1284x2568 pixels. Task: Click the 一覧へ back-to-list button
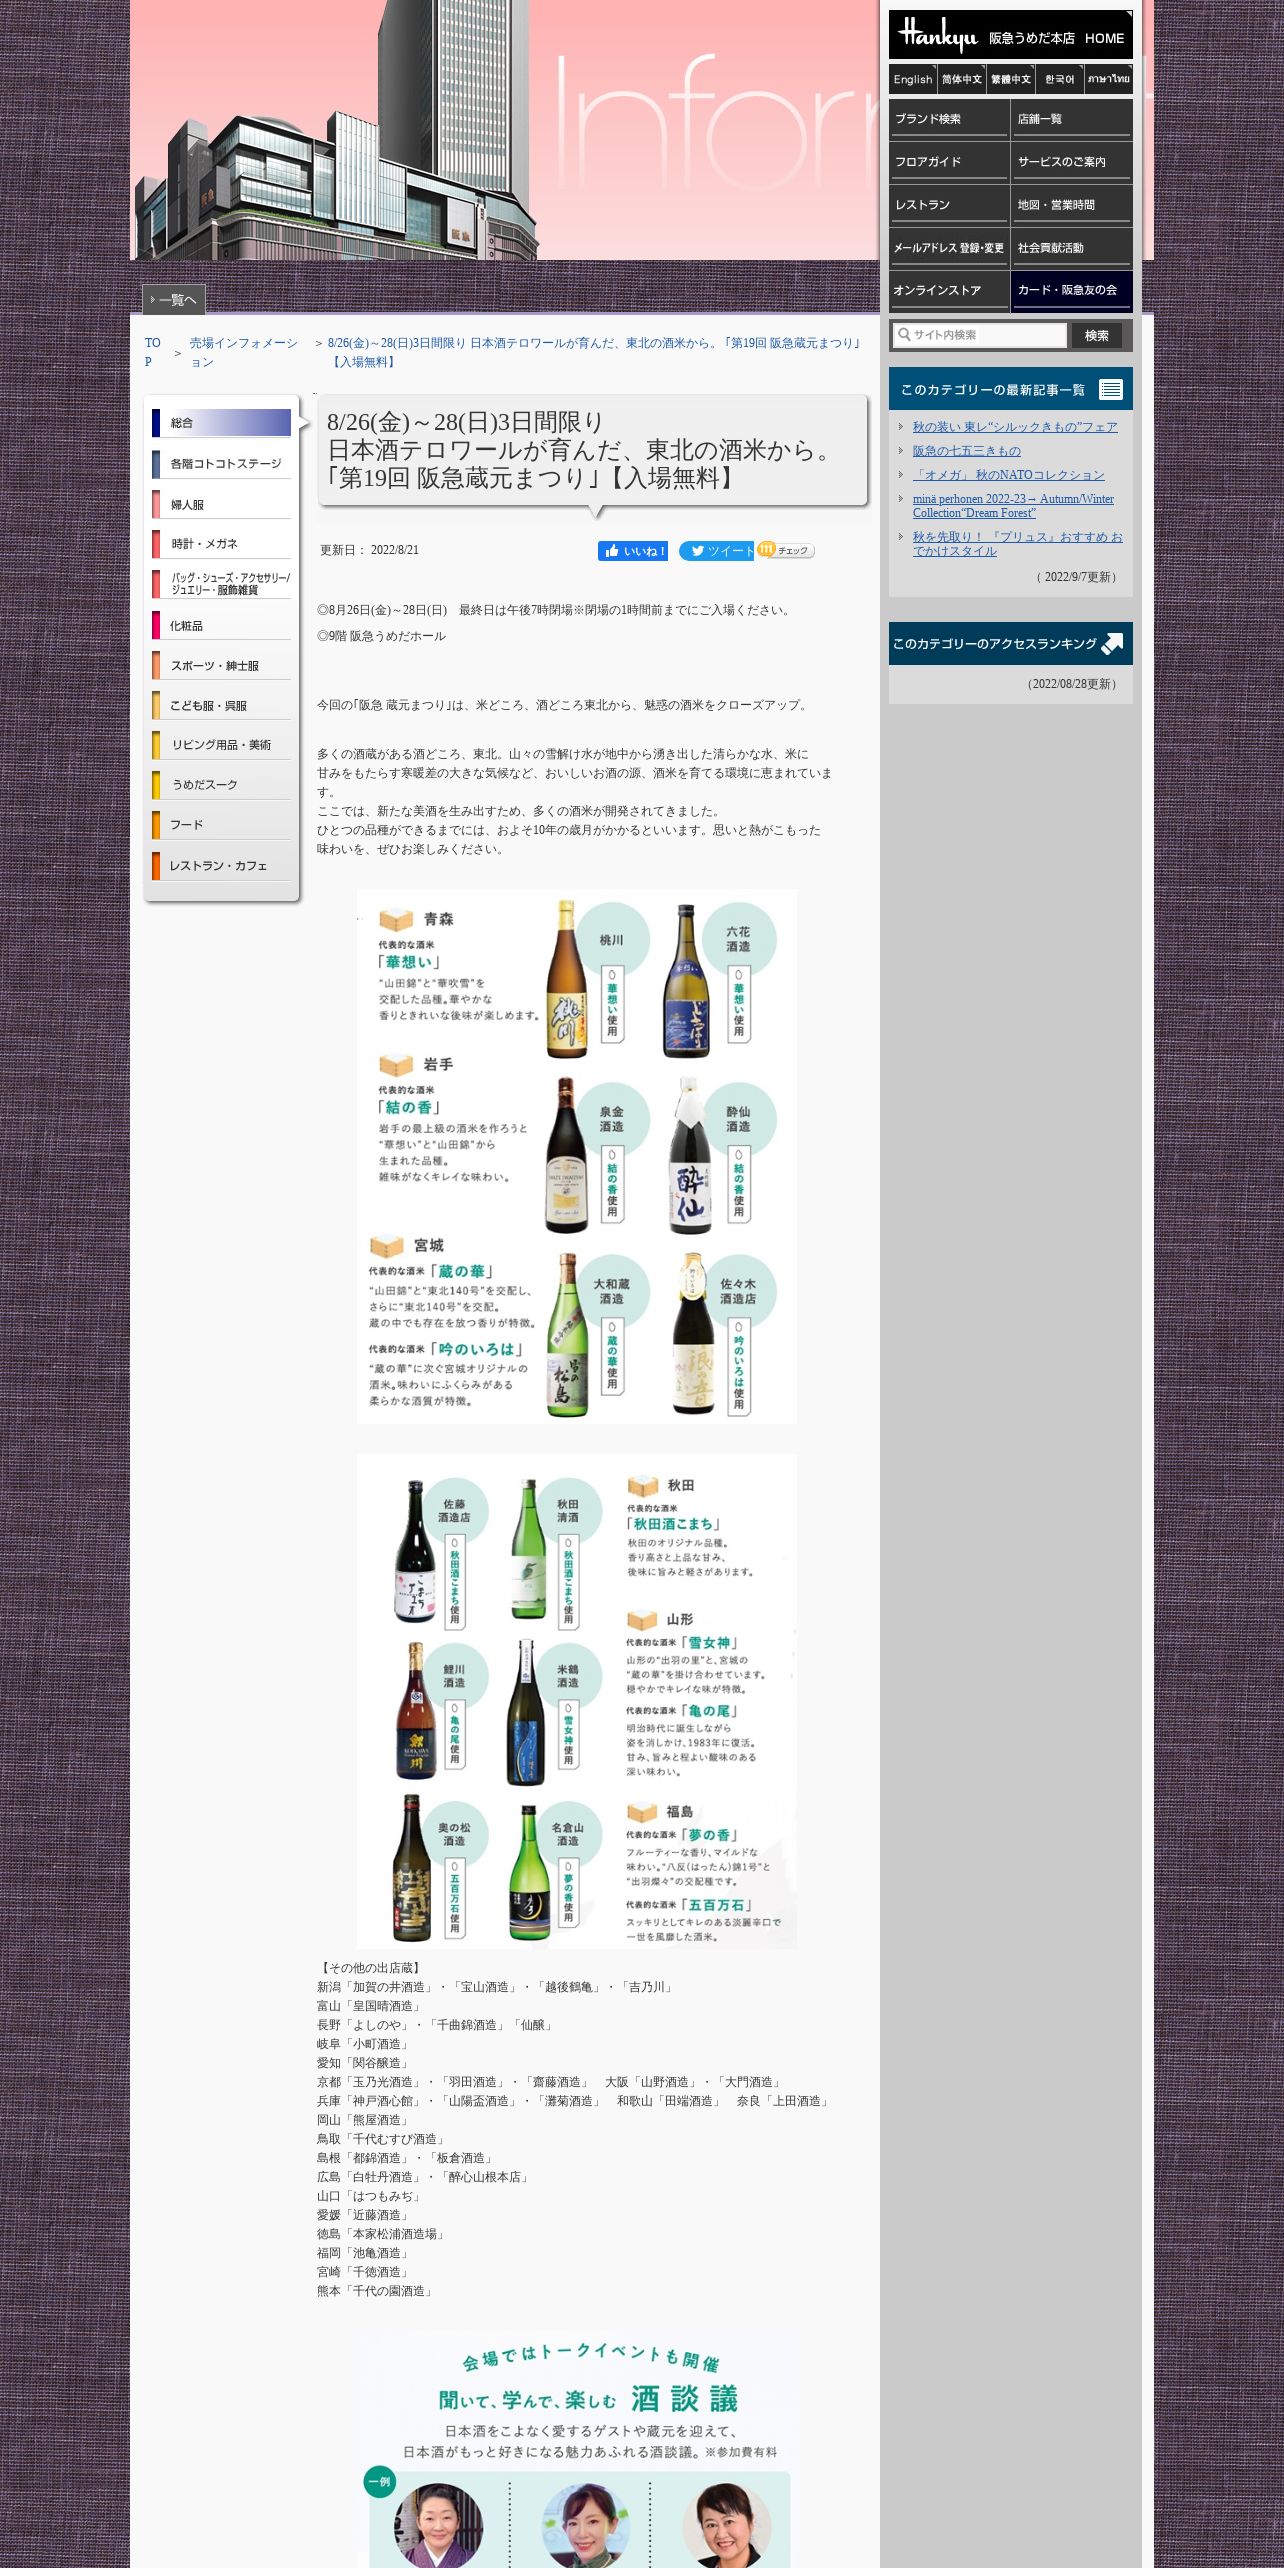pos(174,299)
